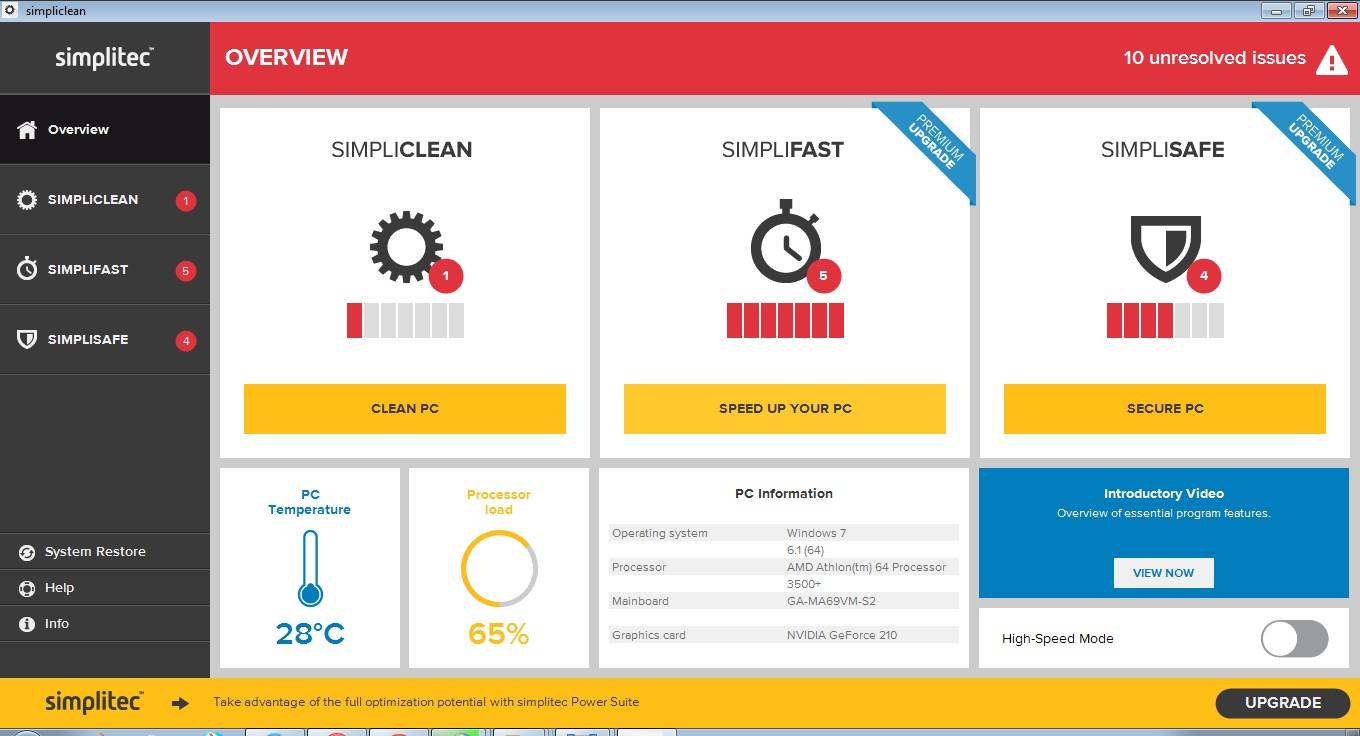Click the large shield icon in SIMPLISAFE card
The width and height of the screenshot is (1360, 736).
click(x=1165, y=248)
